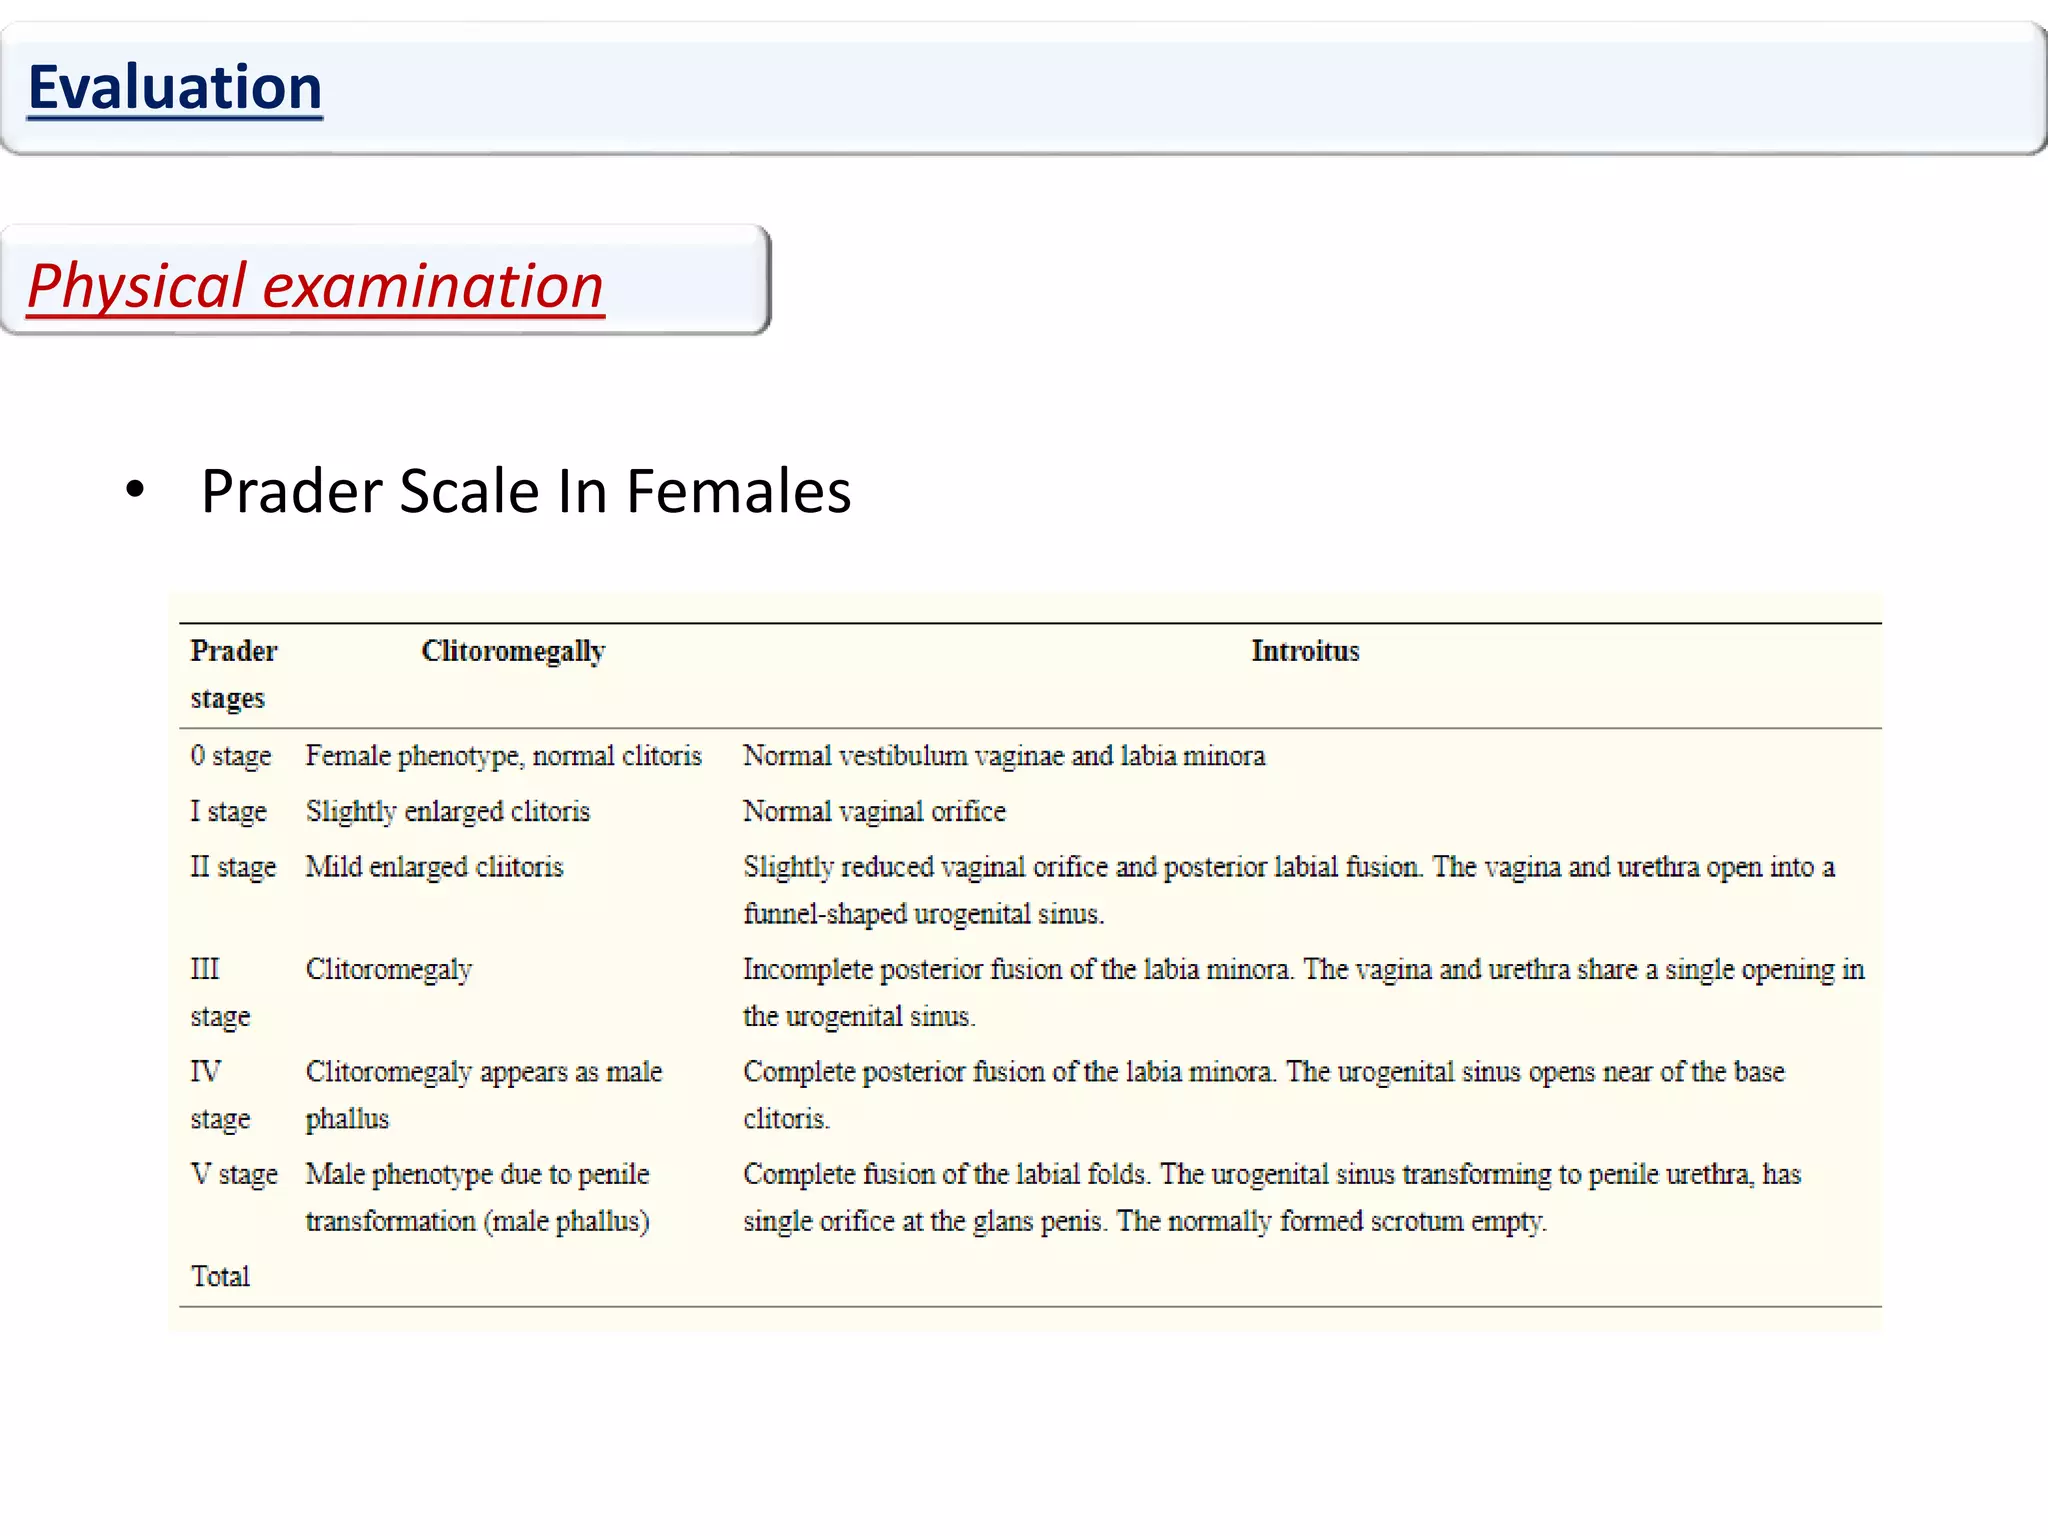Click the 'Clitoromegaly' cell in III stage row
2048x1536 pixels.
tap(388, 970)
